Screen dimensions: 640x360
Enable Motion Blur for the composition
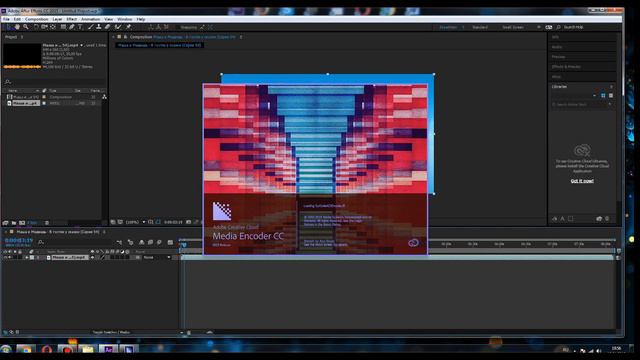pos(159,242)
